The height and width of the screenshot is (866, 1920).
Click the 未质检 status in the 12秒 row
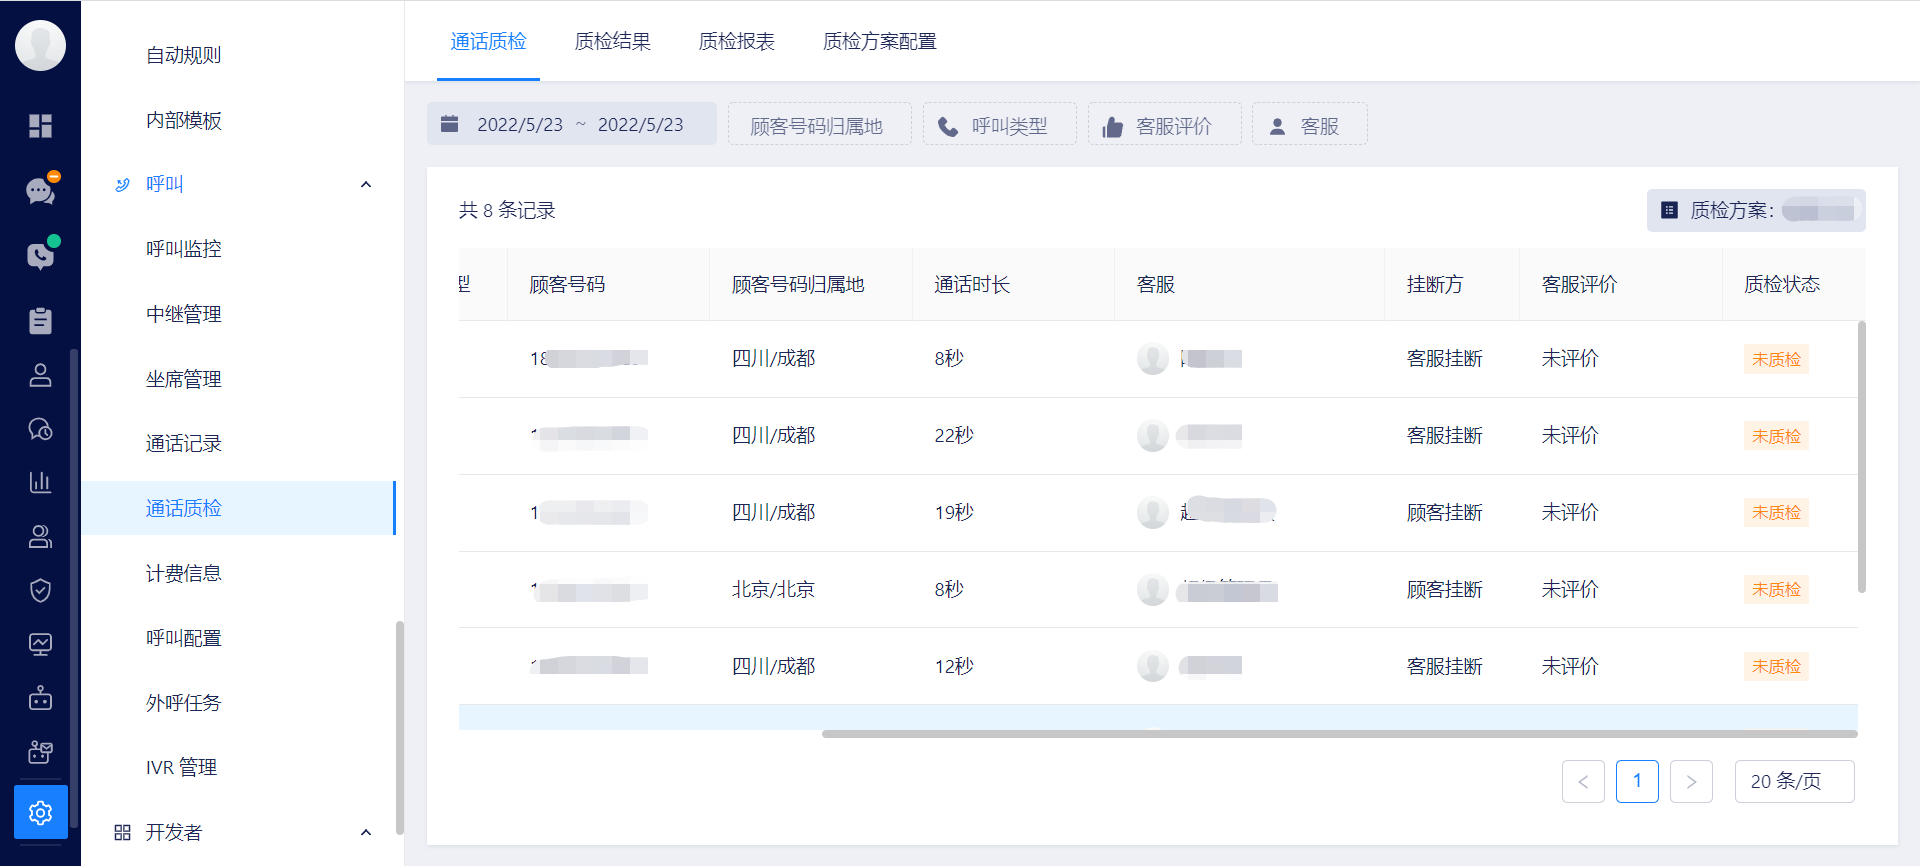1776,666
